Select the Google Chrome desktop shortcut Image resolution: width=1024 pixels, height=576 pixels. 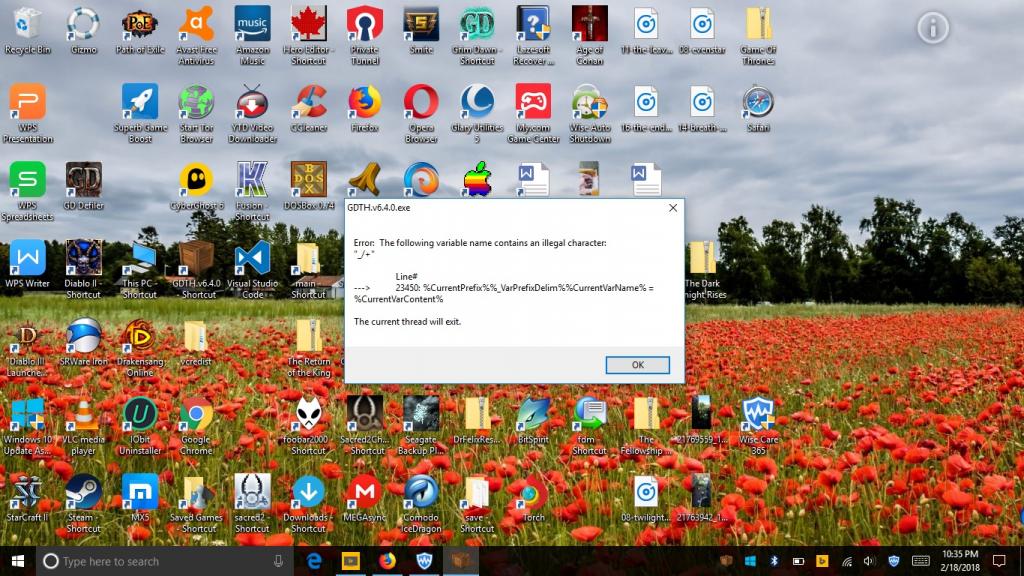click(196, 414)
